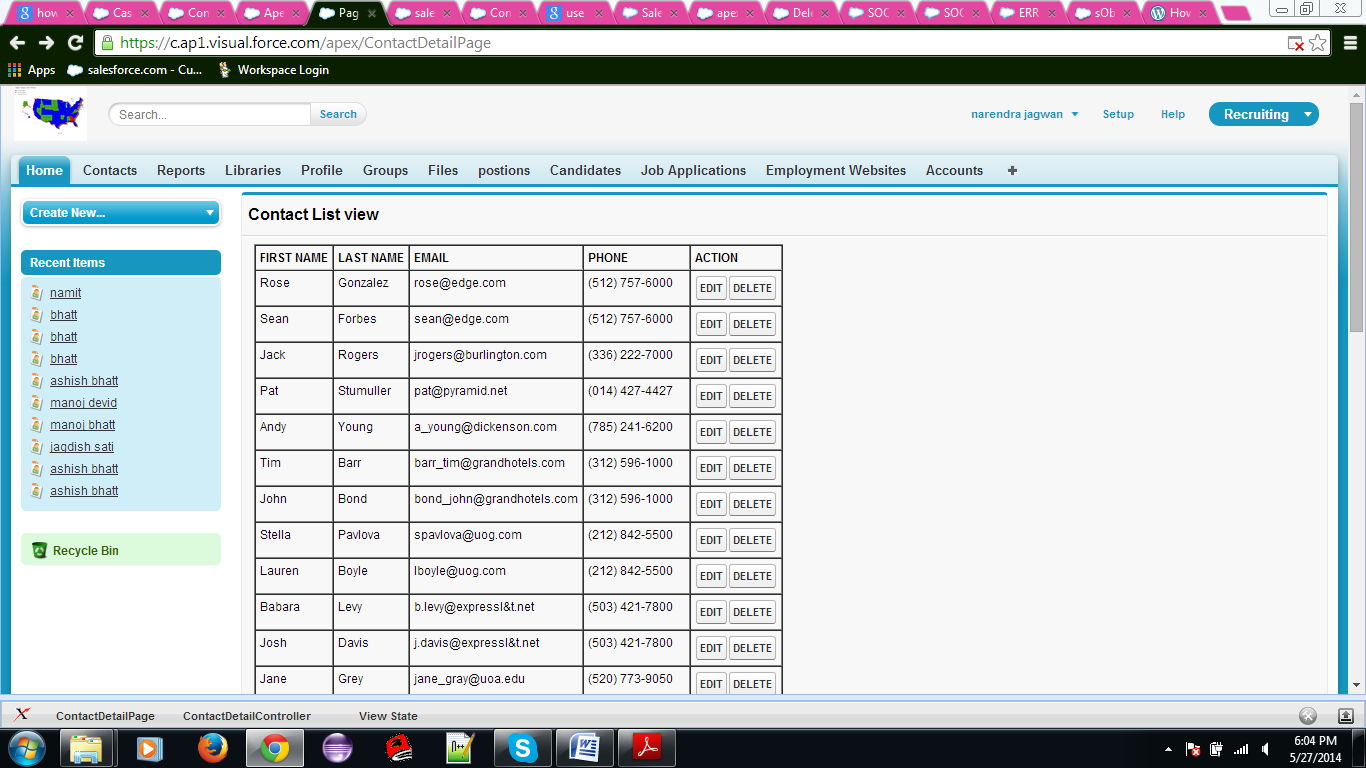Open Microsoft Word from the taskbar
The width and height of the screenshot is (1366, 768).
(585, 748)
